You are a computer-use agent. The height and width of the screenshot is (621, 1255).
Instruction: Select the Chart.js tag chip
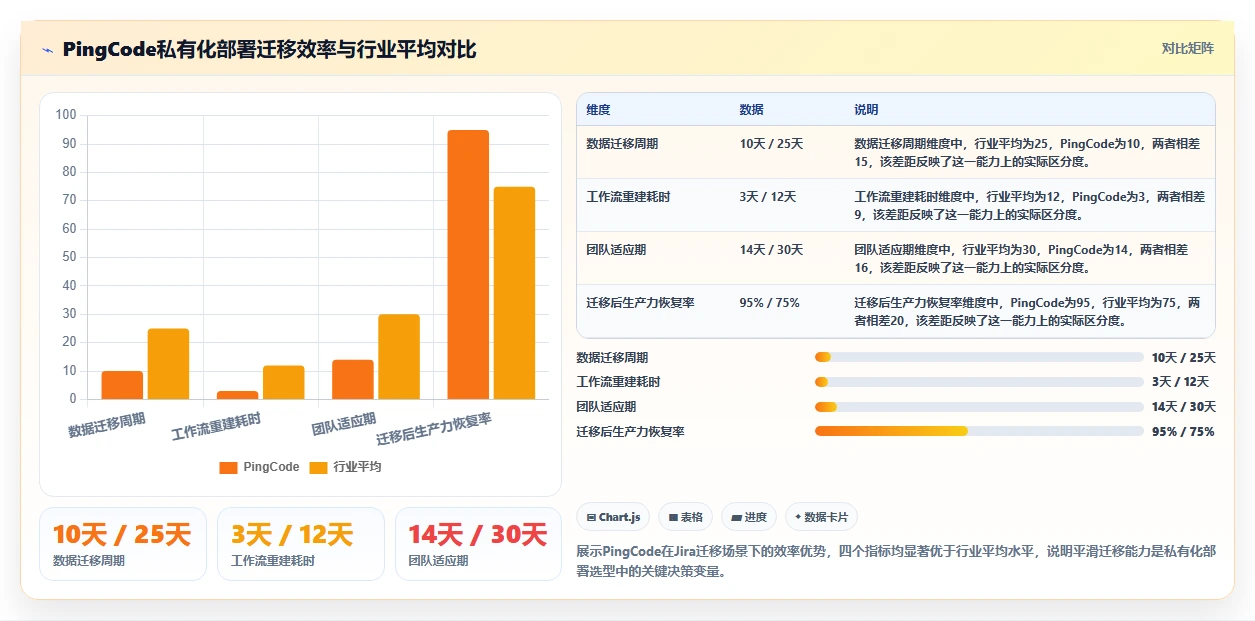(613, 517)
